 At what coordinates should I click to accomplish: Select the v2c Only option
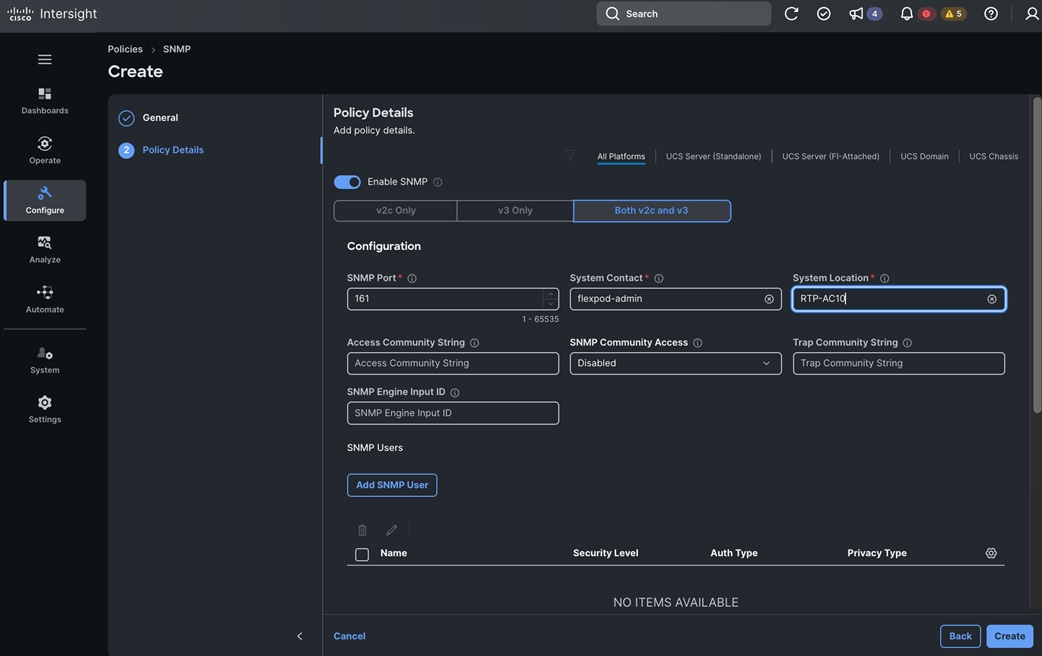click(x=395, y=211)
